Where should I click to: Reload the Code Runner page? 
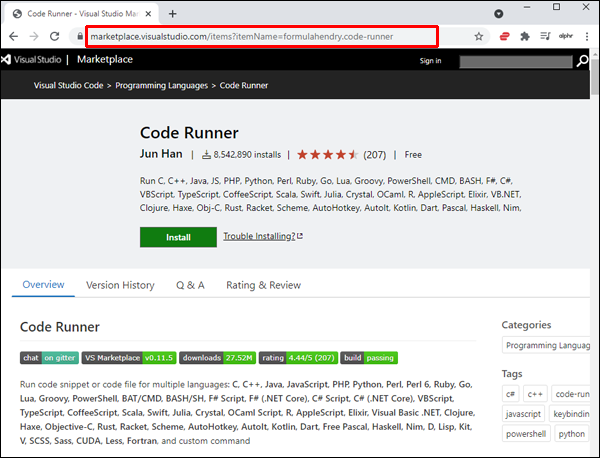pos(55,36)
